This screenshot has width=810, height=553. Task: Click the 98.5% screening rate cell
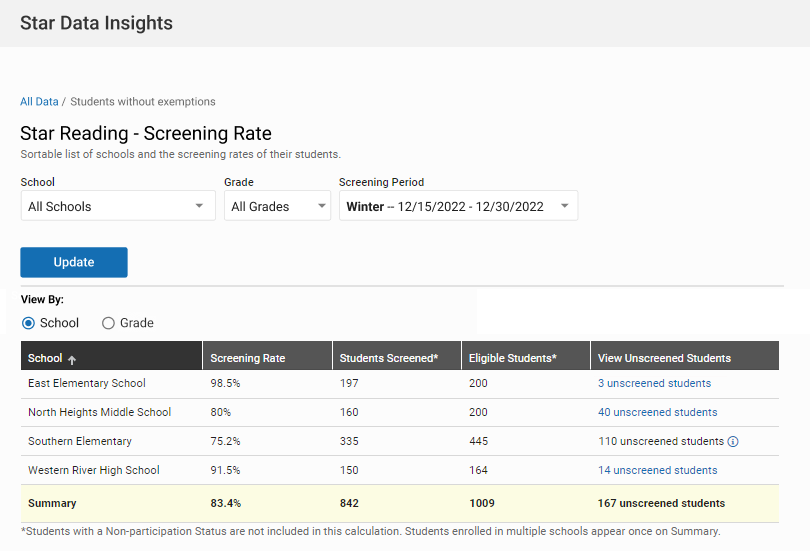(x=225, y=383)
